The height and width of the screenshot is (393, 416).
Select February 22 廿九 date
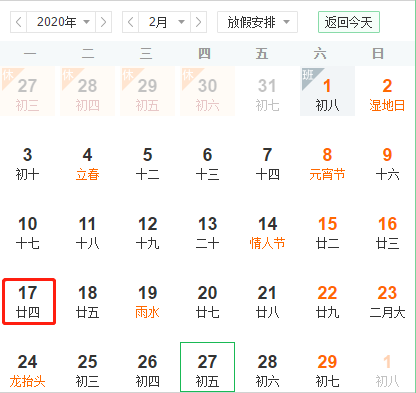click(x=327, y=302)
